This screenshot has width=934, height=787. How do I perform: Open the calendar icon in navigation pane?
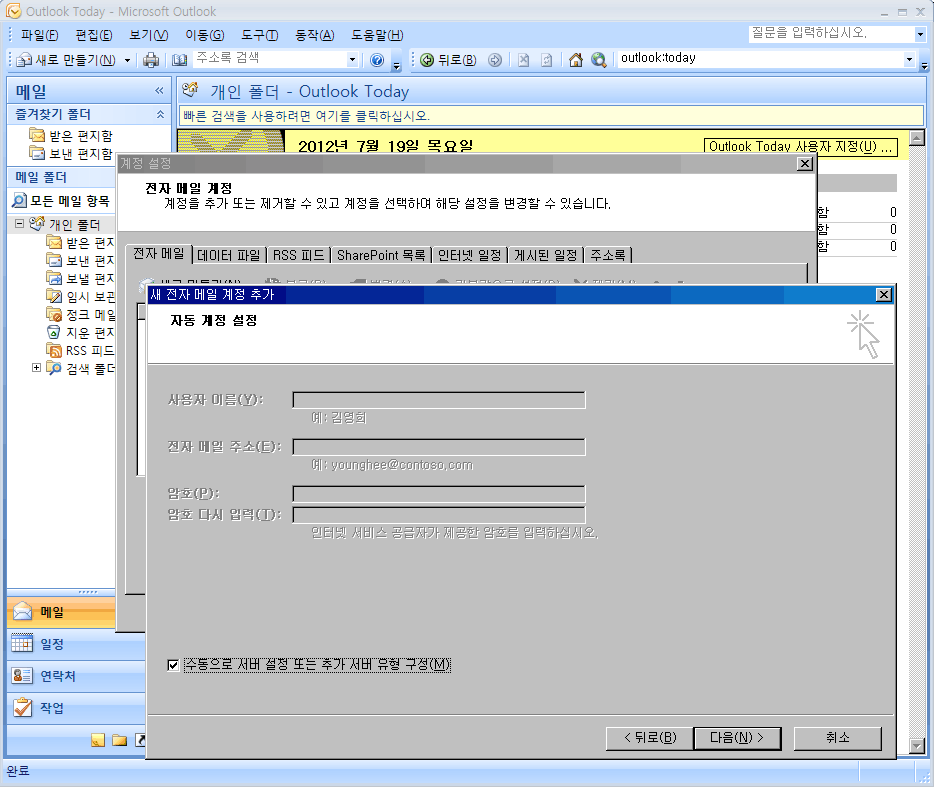tap(23, 643)
